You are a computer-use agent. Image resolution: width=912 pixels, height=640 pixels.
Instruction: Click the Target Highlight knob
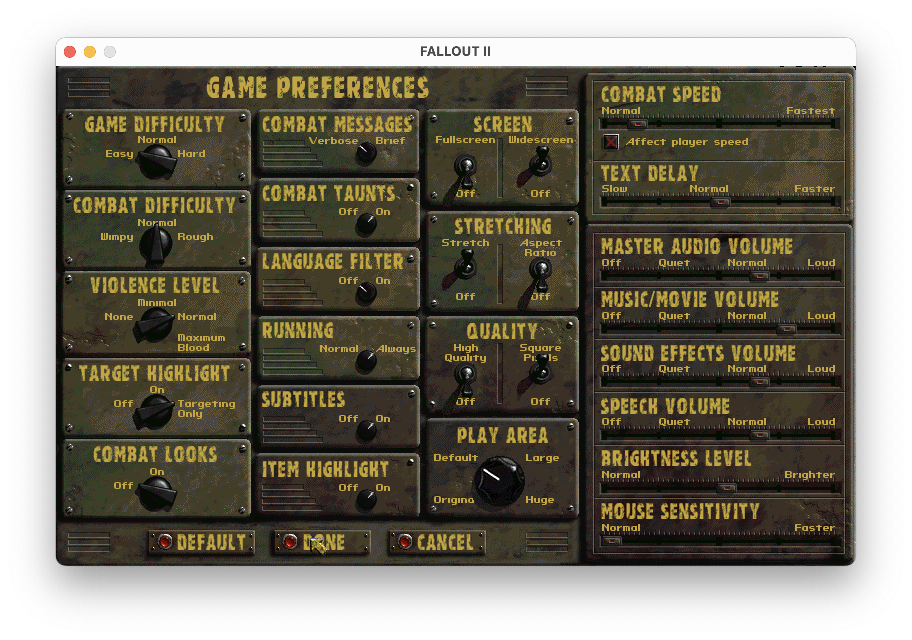coord(156,407)
